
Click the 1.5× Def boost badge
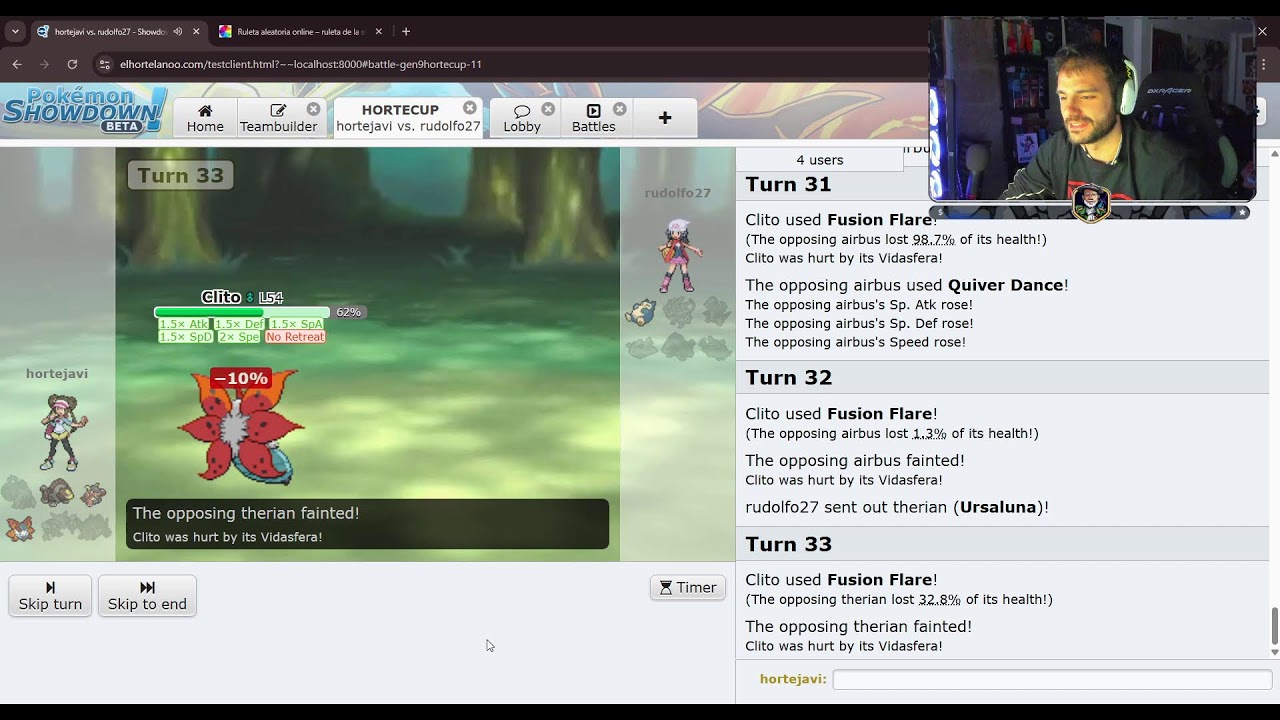pos(239,324)
